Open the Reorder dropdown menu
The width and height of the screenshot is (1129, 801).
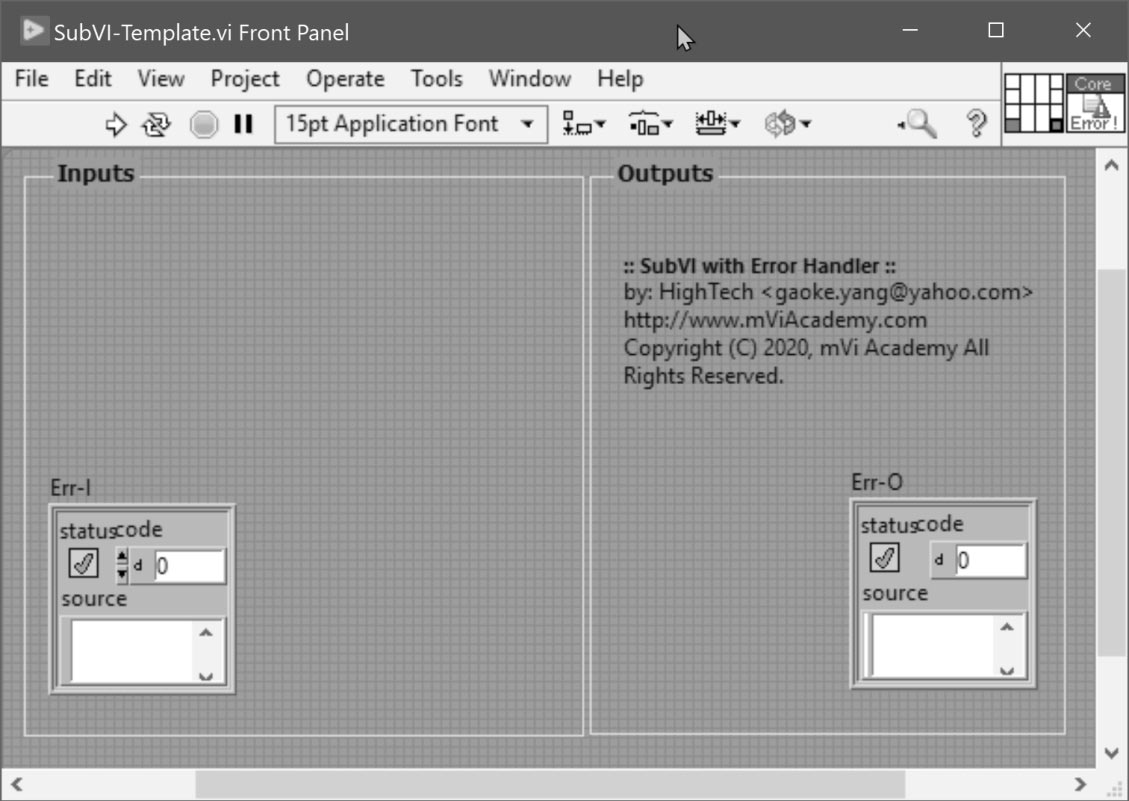point(787,124)
